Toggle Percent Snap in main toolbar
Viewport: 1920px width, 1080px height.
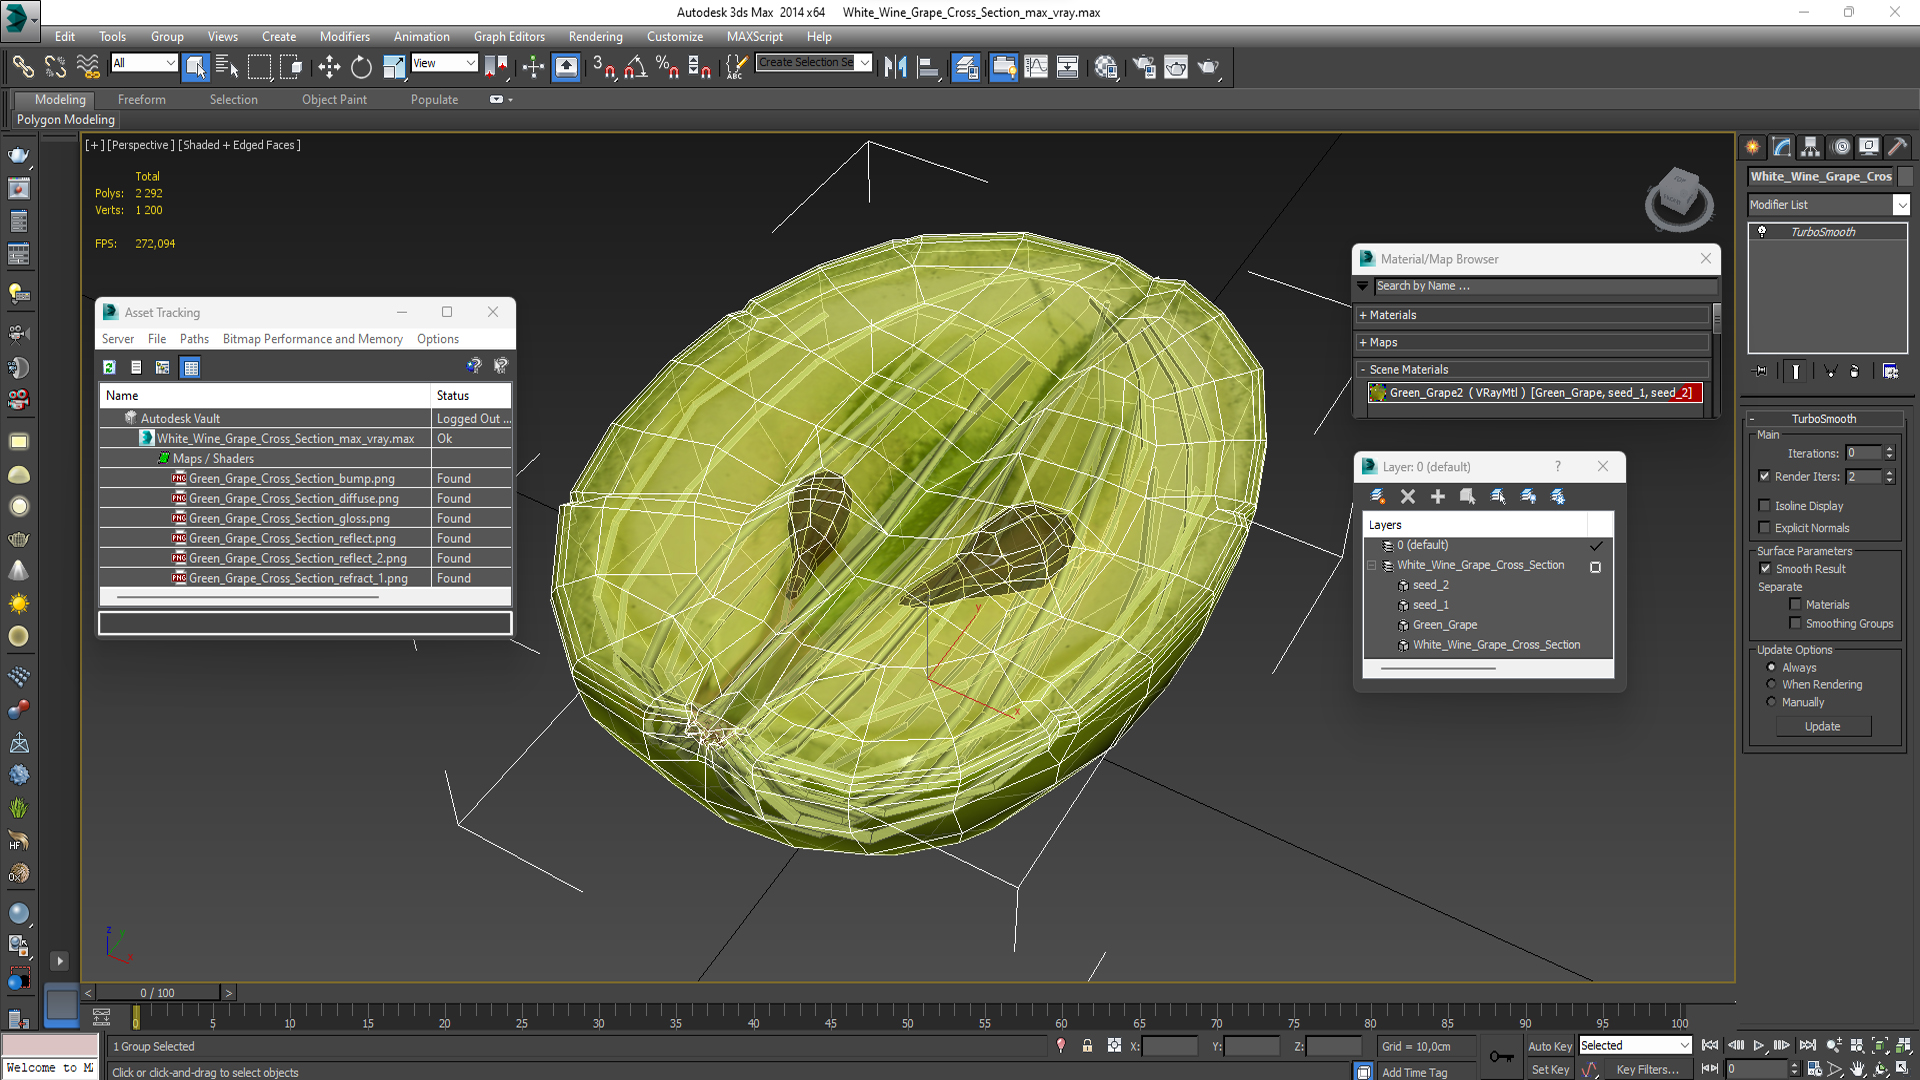coord(667,67)
